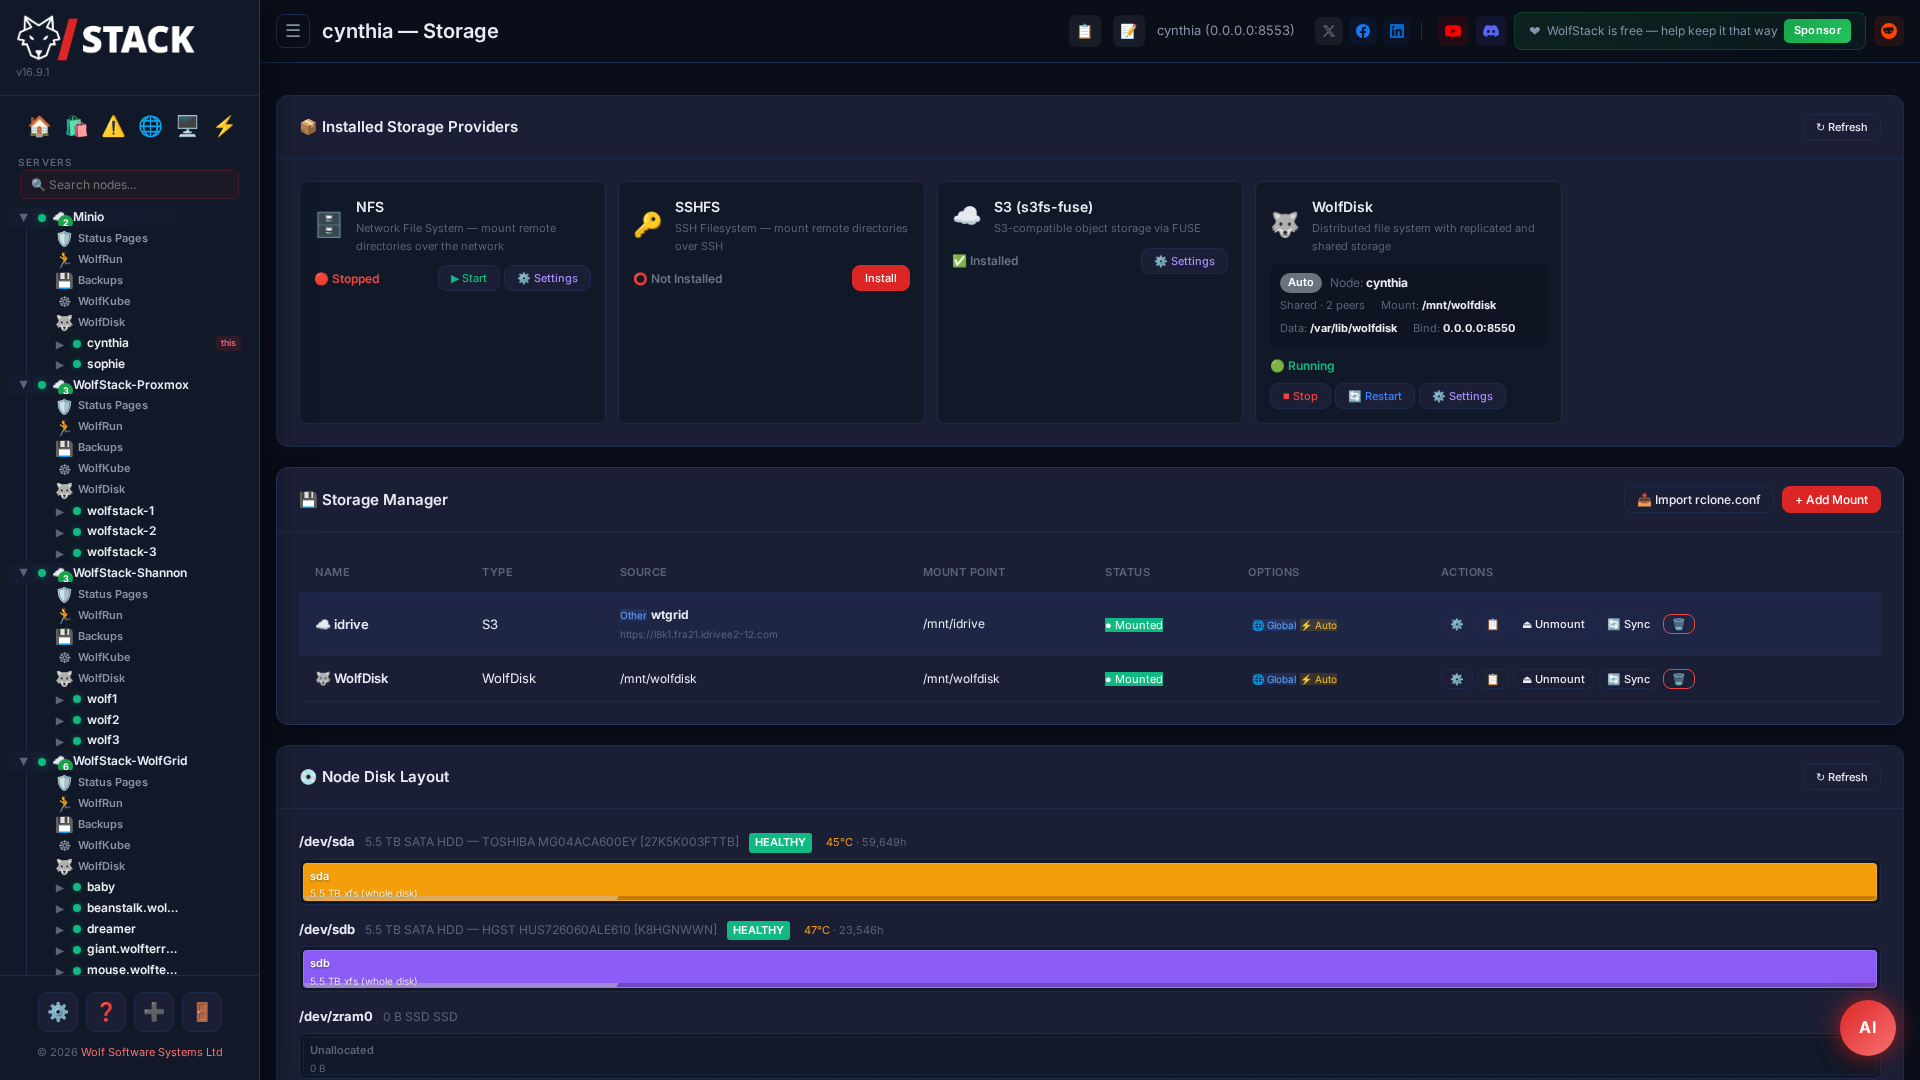Open Status Pages under Minio
Viewport: 1920px width, 1080px height.
point(113,238)
